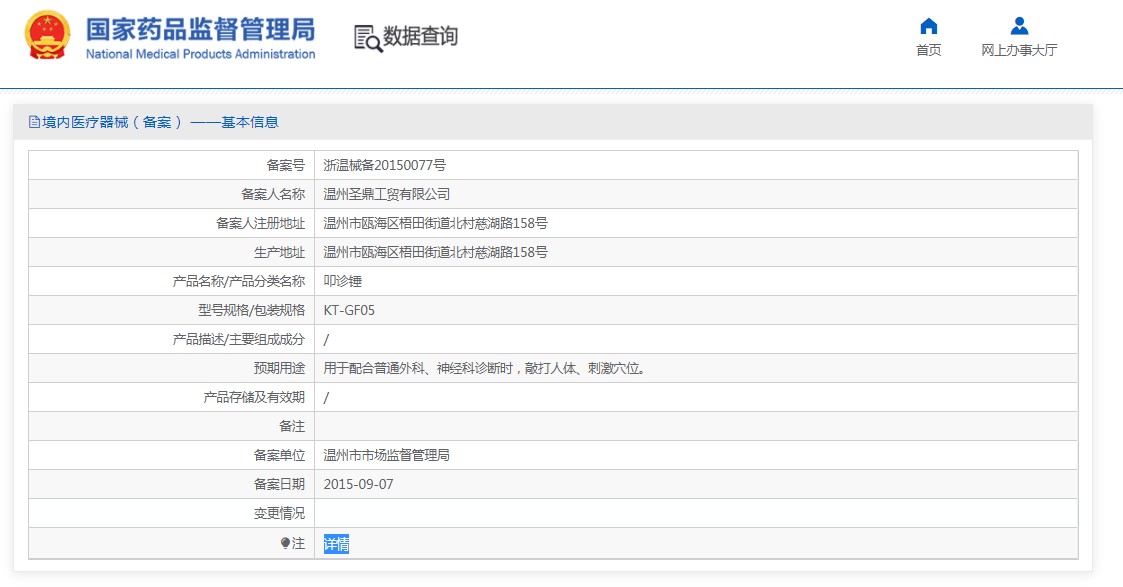This screenshot has height=587, width=1123.
Task: Click the 备案号 field label
Action: [x=286, y=165]
